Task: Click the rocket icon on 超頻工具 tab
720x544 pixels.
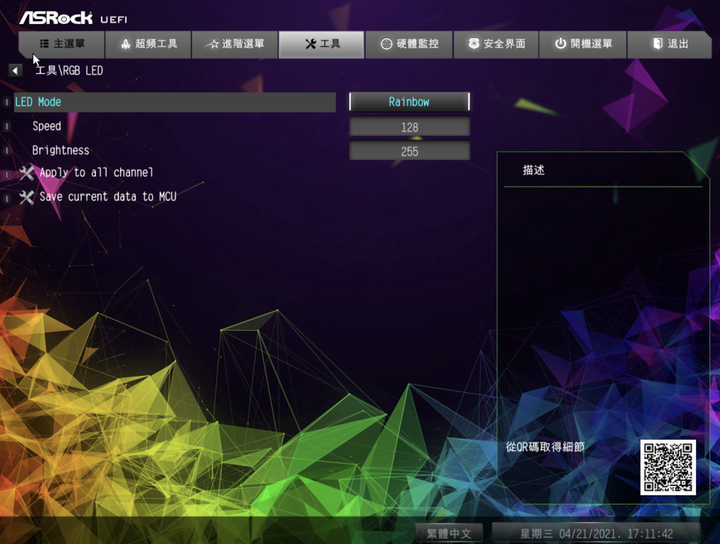Action: [125, 44]
